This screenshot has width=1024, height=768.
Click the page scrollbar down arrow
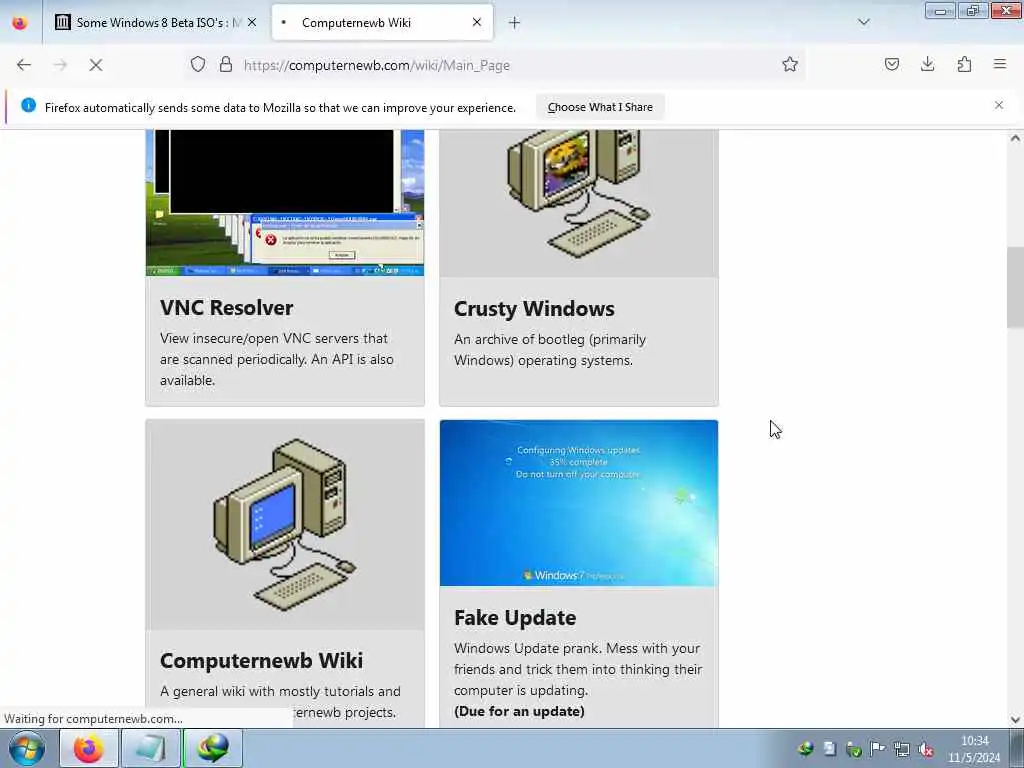[1015, 720]
